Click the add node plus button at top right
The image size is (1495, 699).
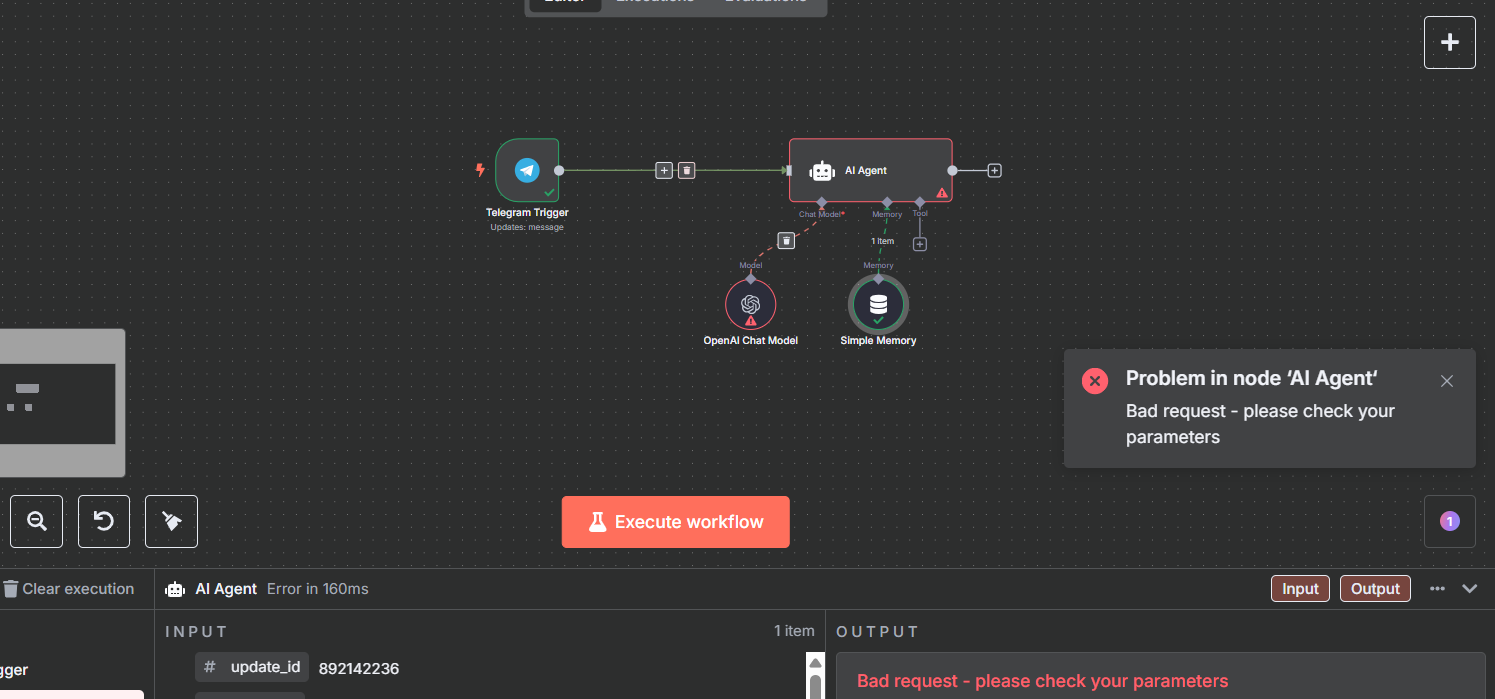click(x=1450, y=42)
